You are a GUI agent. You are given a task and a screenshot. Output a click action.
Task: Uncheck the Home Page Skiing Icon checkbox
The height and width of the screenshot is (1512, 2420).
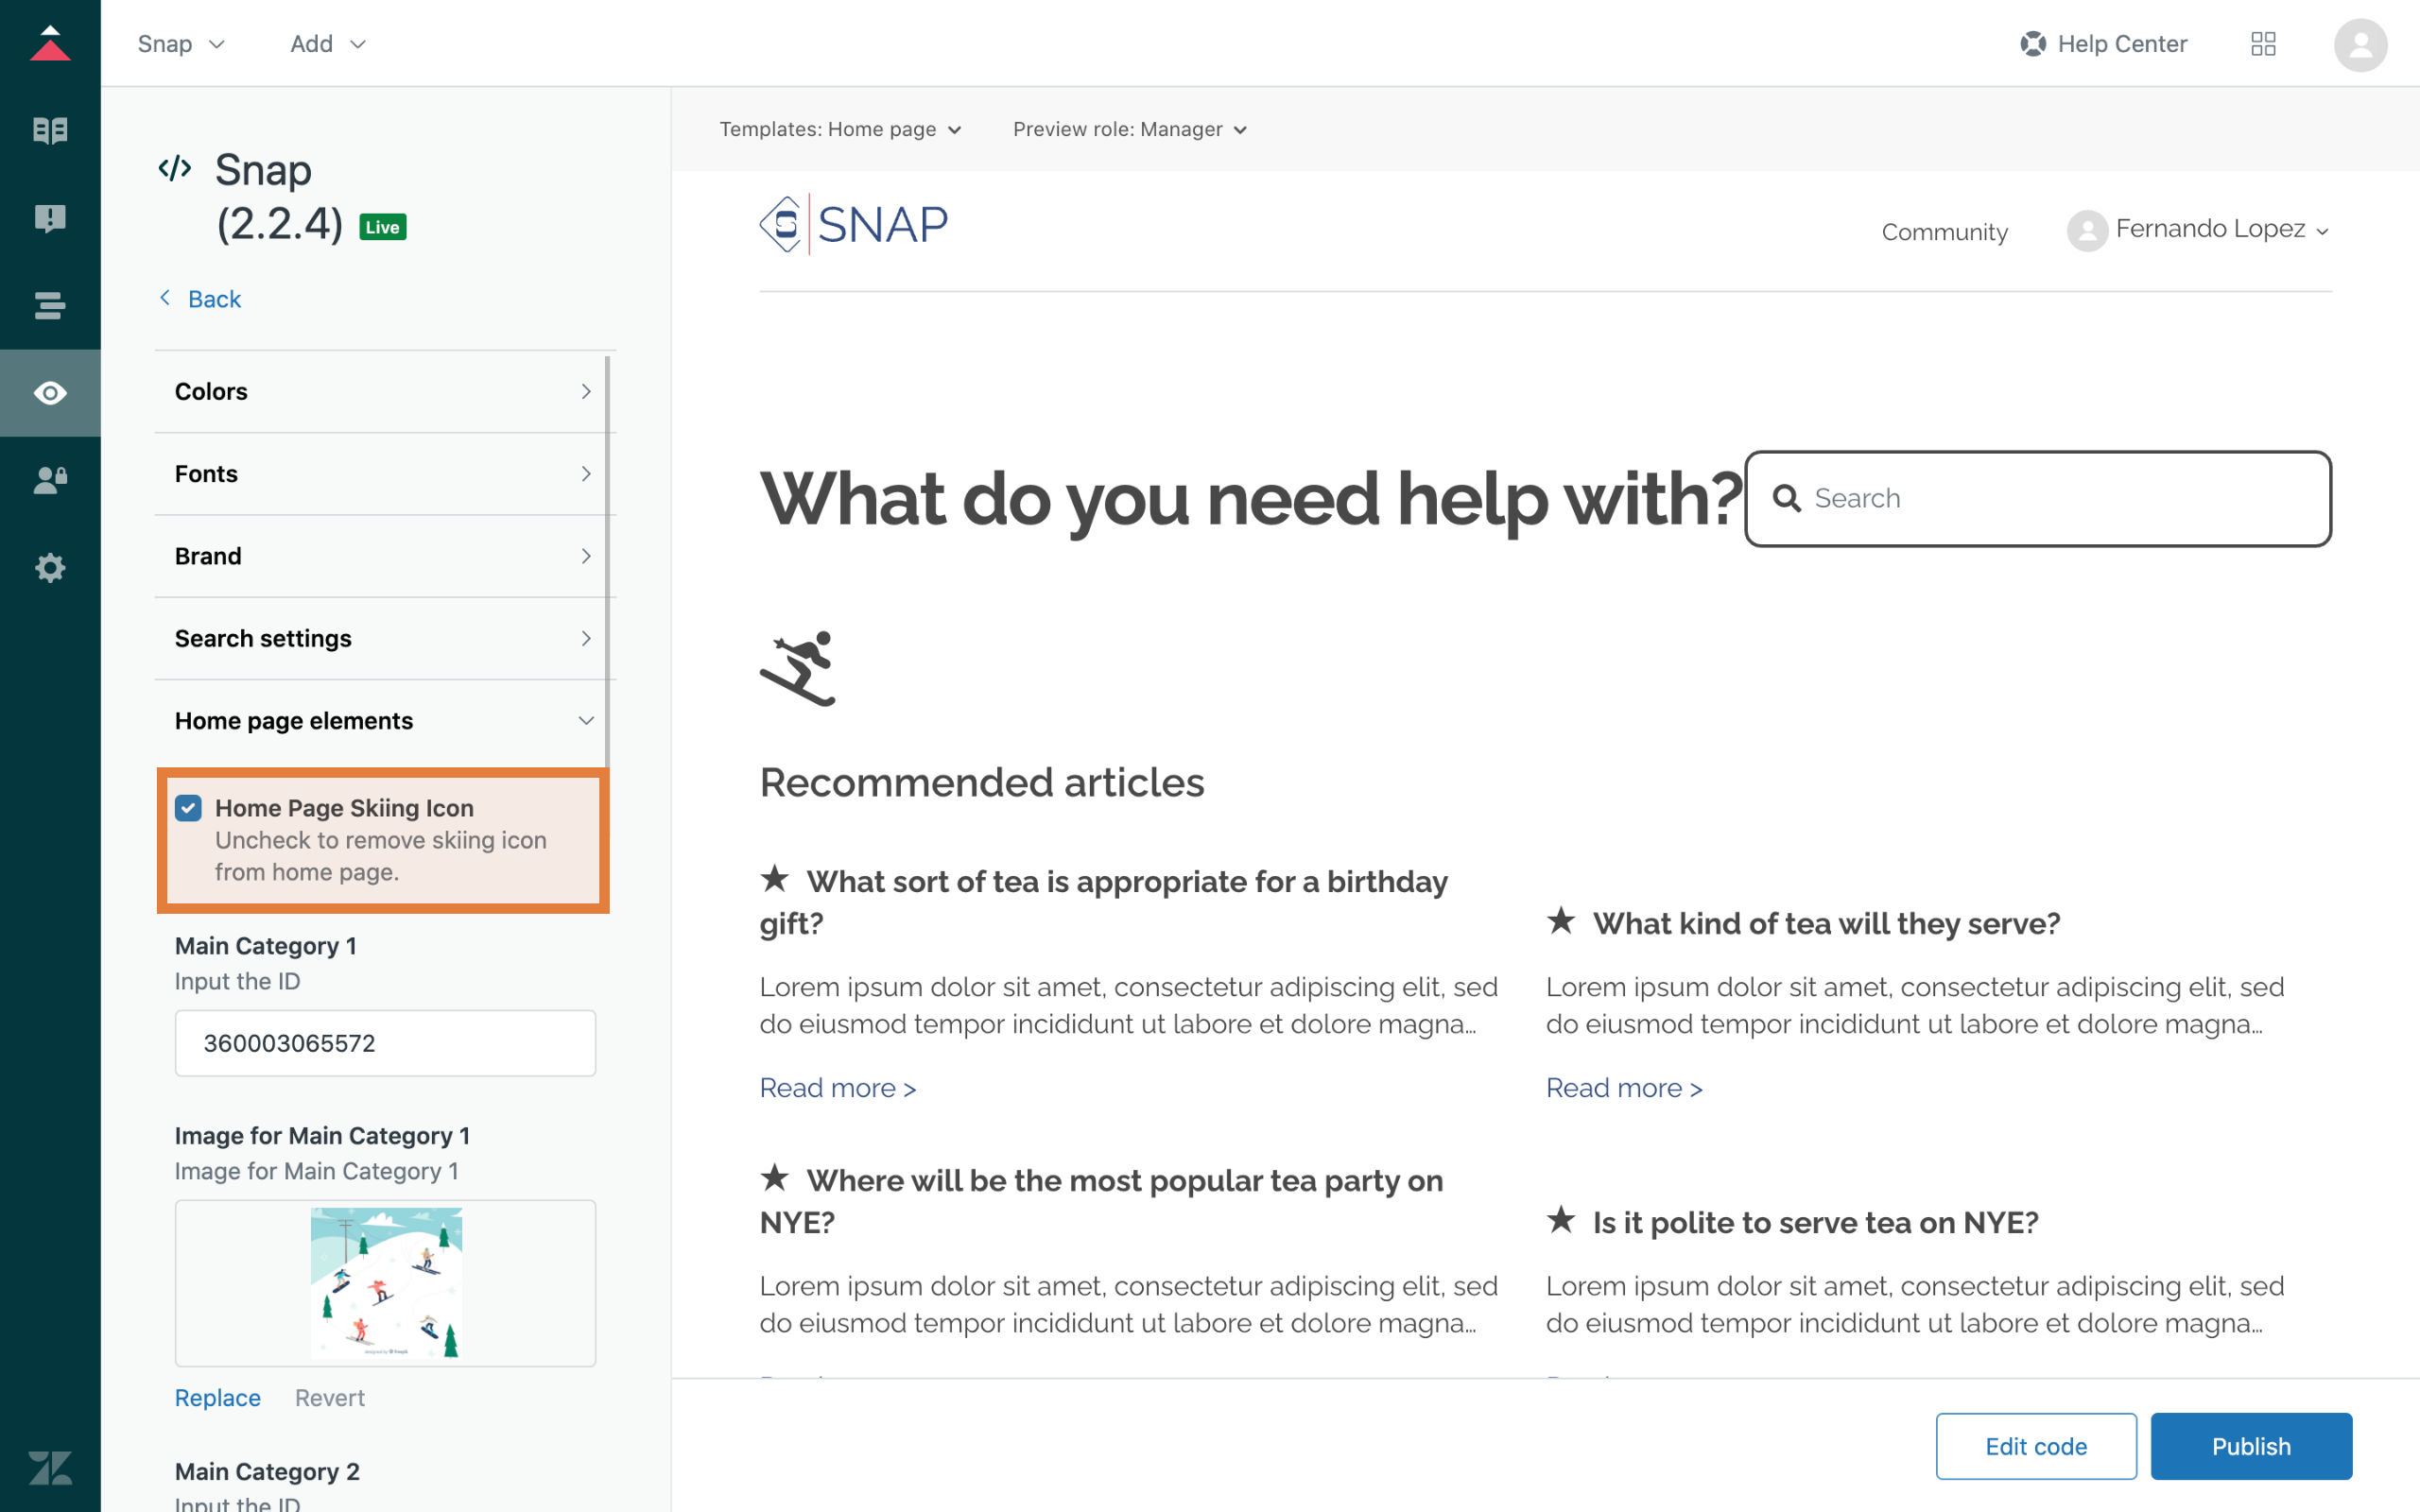point(188,808)
